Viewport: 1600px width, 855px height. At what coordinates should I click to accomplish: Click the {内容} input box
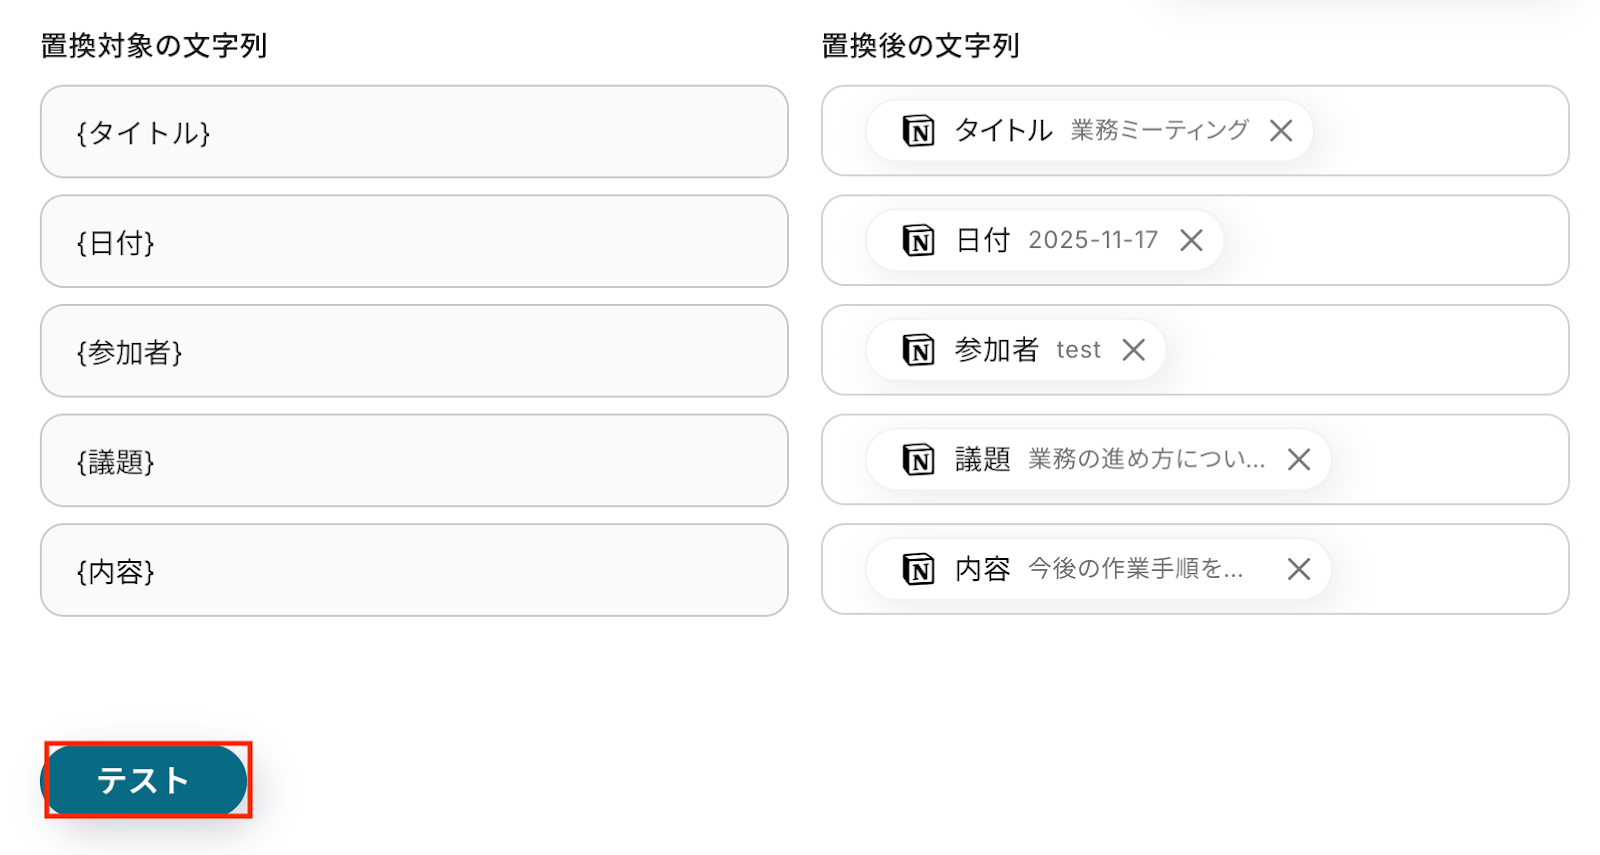[414, 571]
